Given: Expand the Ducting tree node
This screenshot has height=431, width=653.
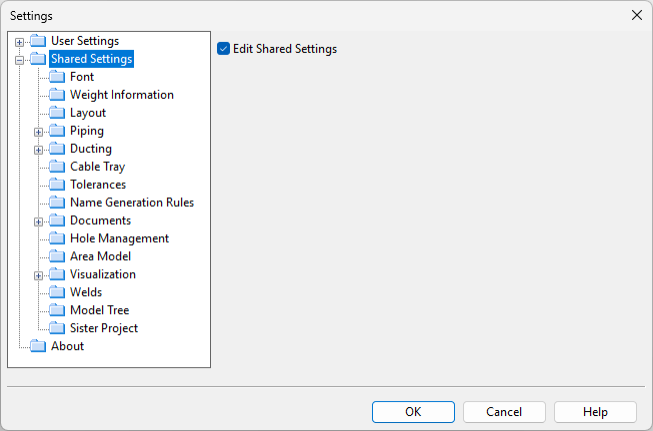Looking at the screenshot, I should tap(39, 149).
